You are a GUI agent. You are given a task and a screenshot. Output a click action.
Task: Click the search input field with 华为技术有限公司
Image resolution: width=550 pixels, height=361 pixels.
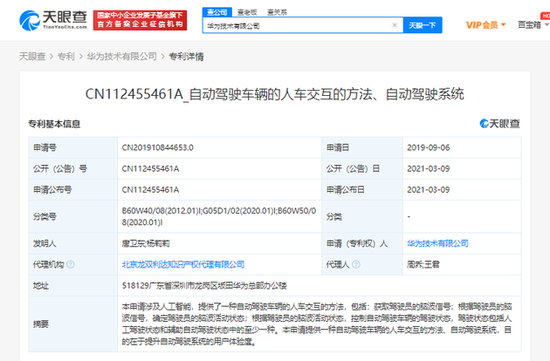click(297, 25)
